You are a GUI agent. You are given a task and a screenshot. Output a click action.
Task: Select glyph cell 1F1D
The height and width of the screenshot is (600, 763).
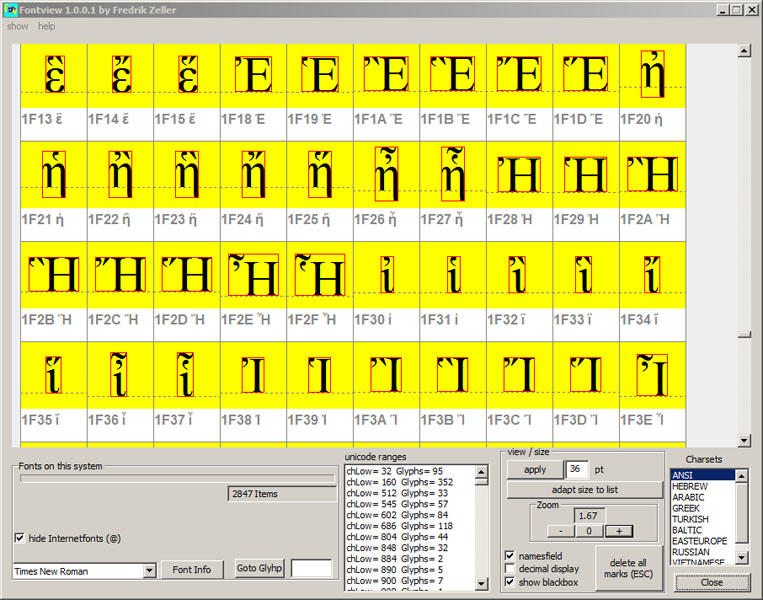pos(585,92)
